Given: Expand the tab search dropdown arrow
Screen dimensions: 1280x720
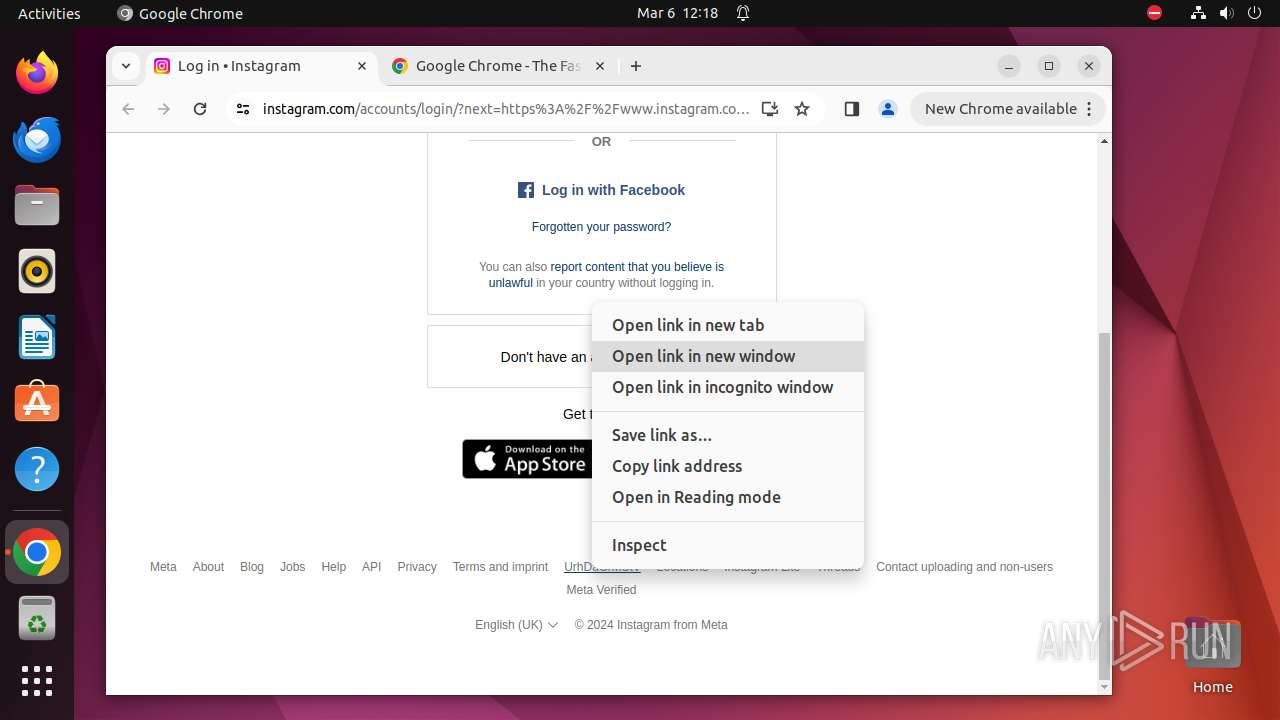Looking at the screenshot, I should point(125,66).
